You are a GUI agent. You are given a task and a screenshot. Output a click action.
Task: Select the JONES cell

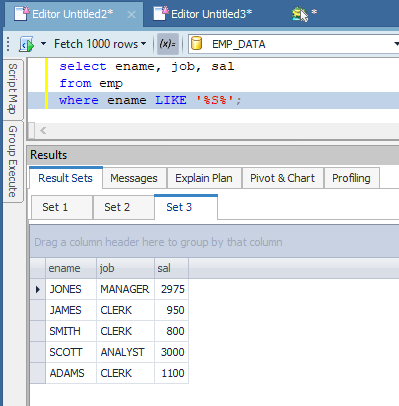tap(71, 289)
